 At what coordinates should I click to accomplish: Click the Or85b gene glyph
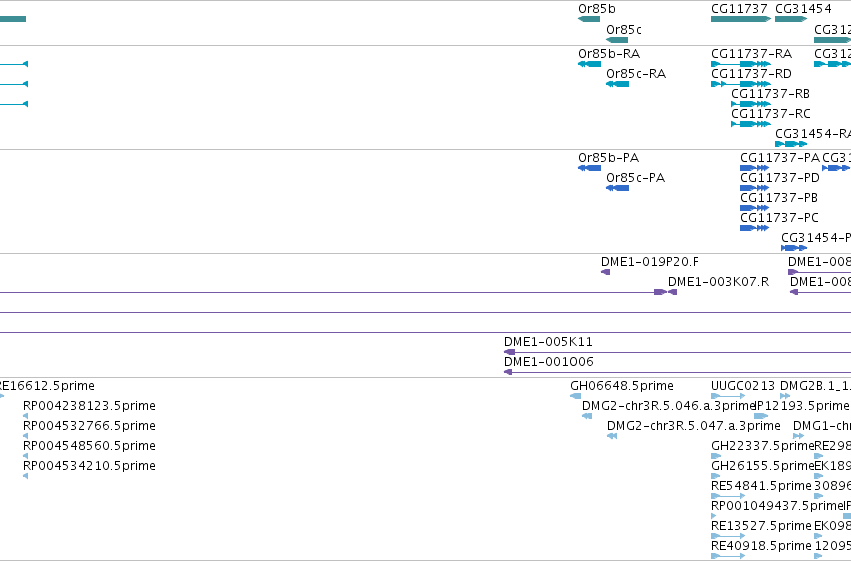(x=589, y=19)
